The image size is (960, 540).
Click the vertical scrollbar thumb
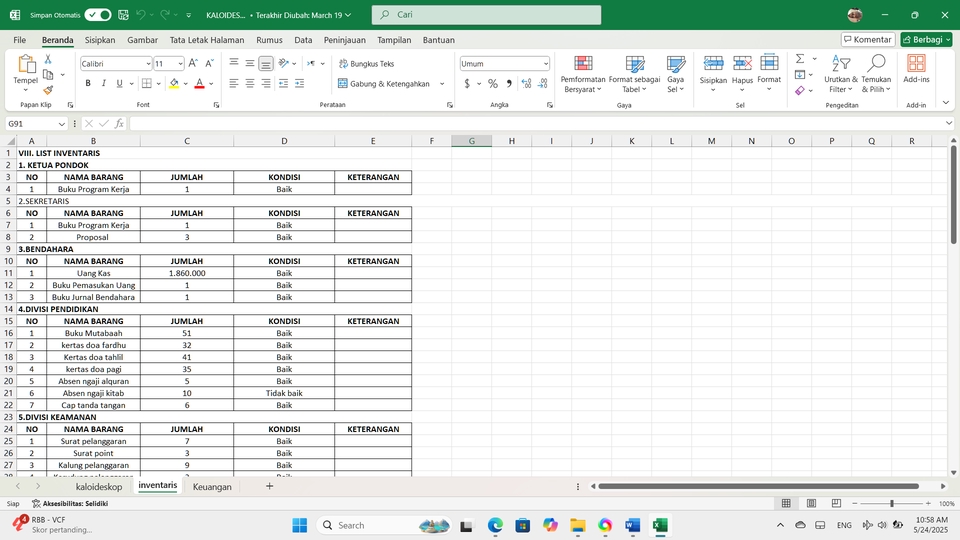click(953, 195)
